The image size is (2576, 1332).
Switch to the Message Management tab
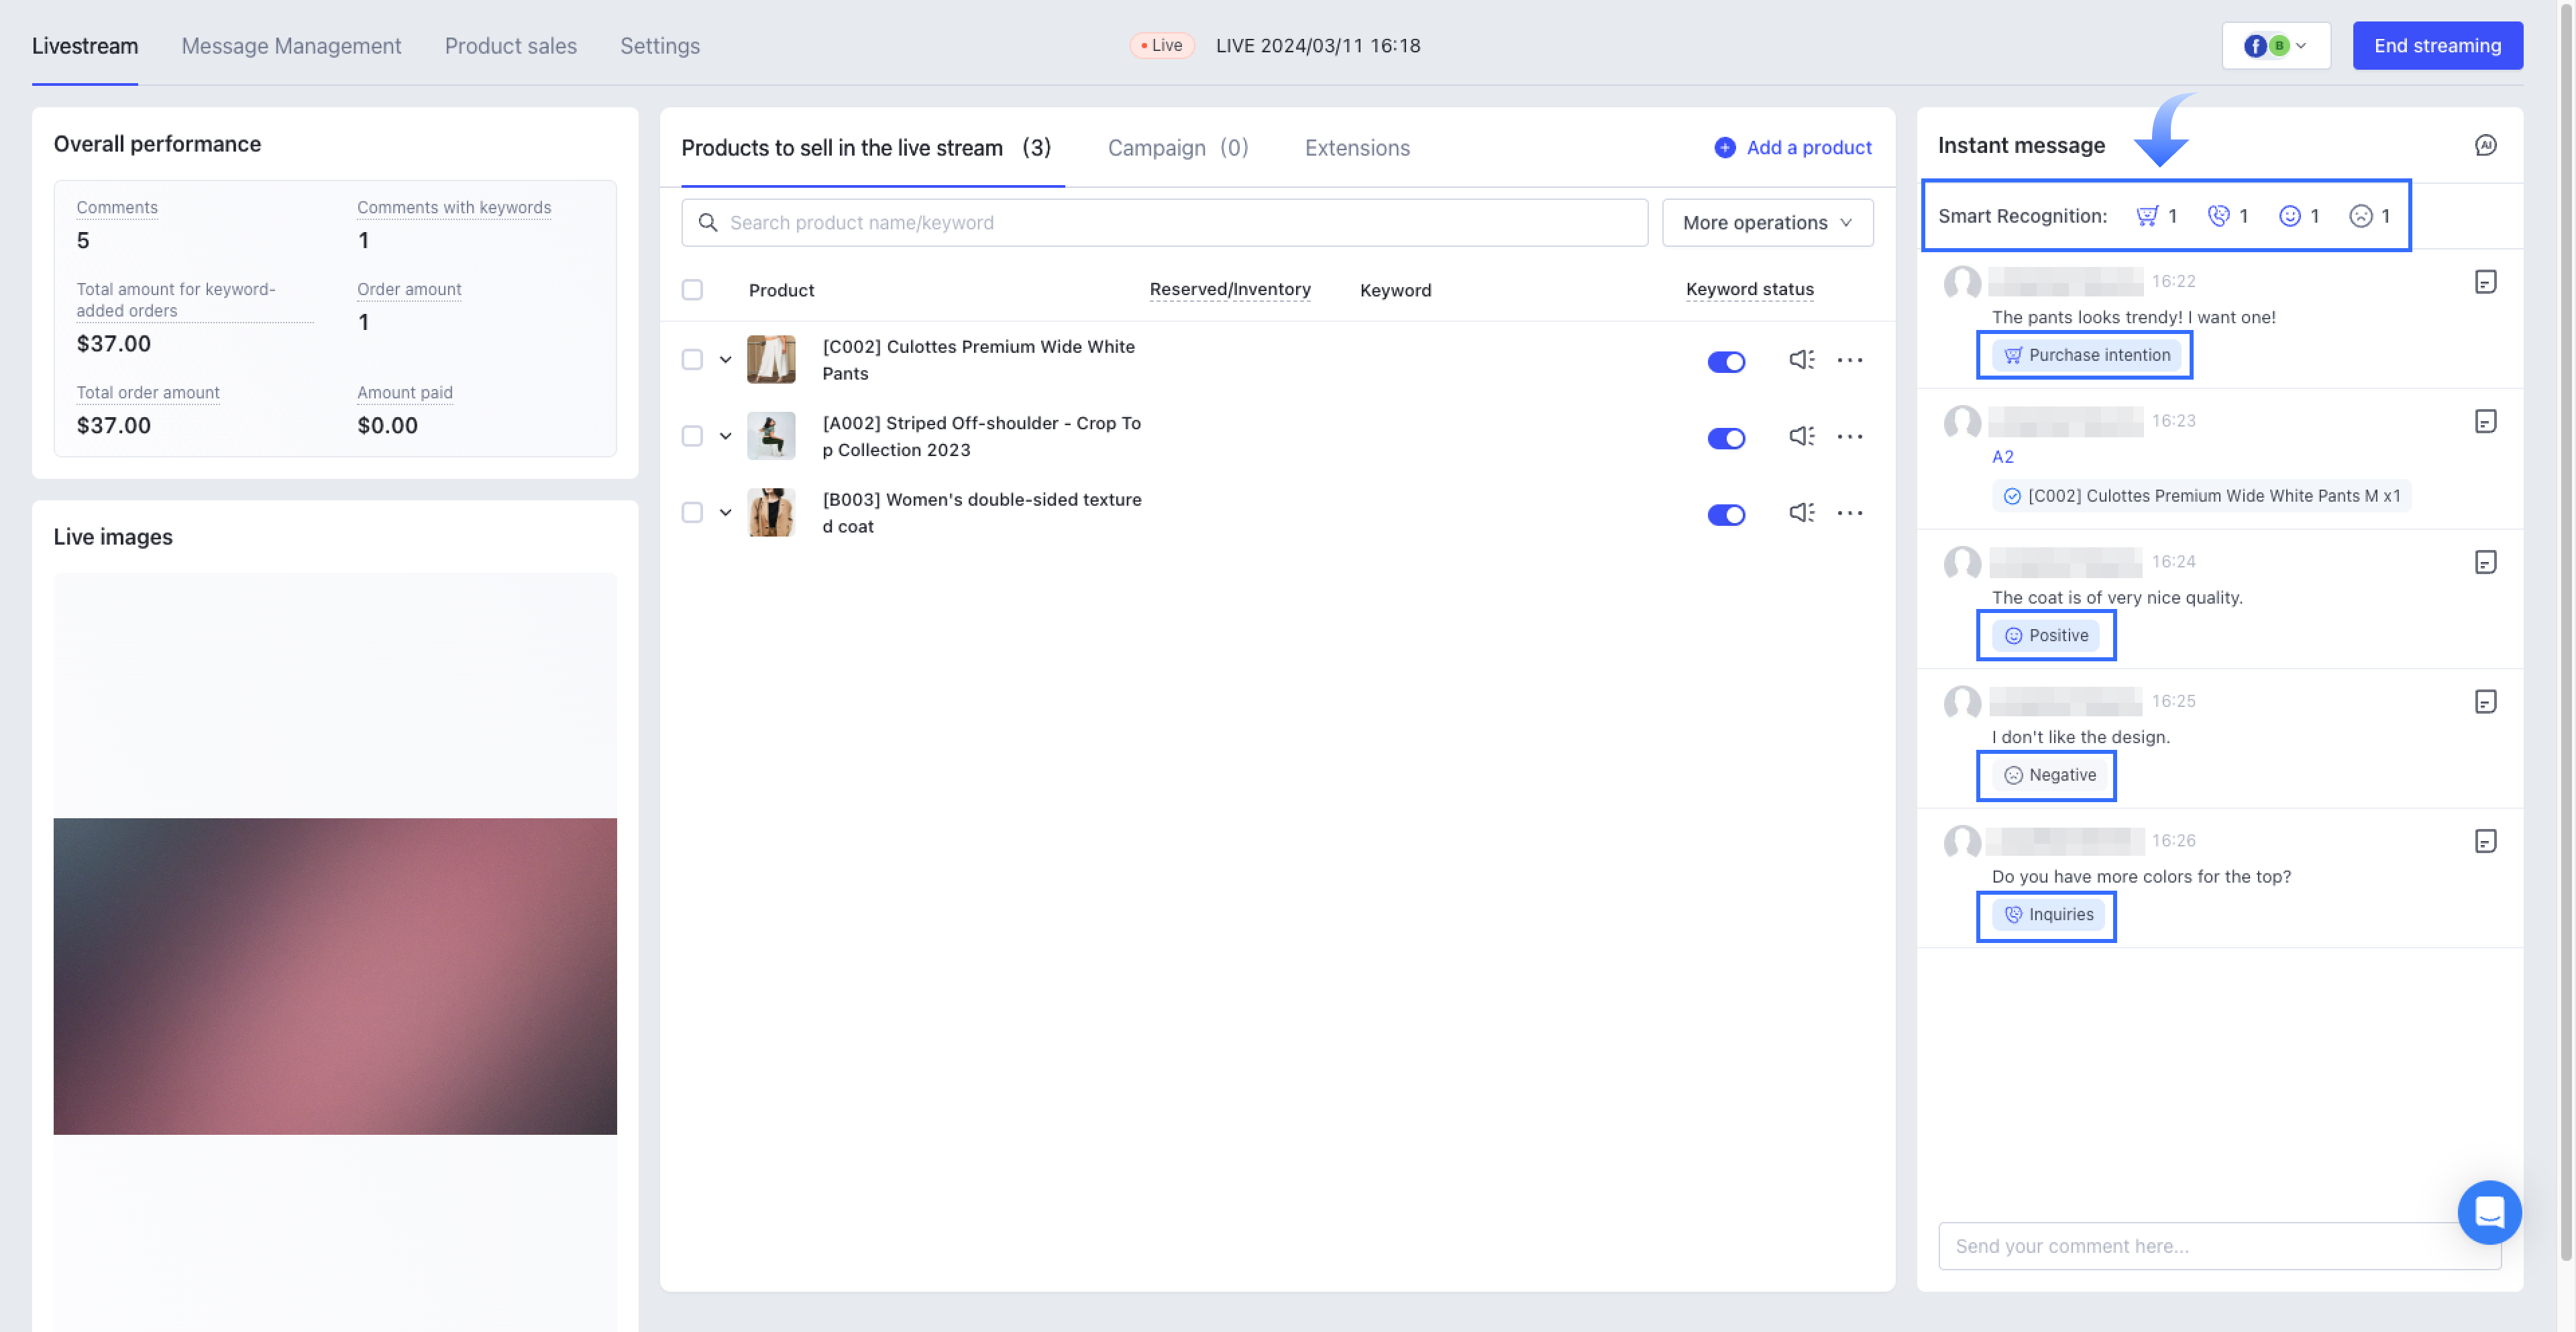[x=291, y=46]
